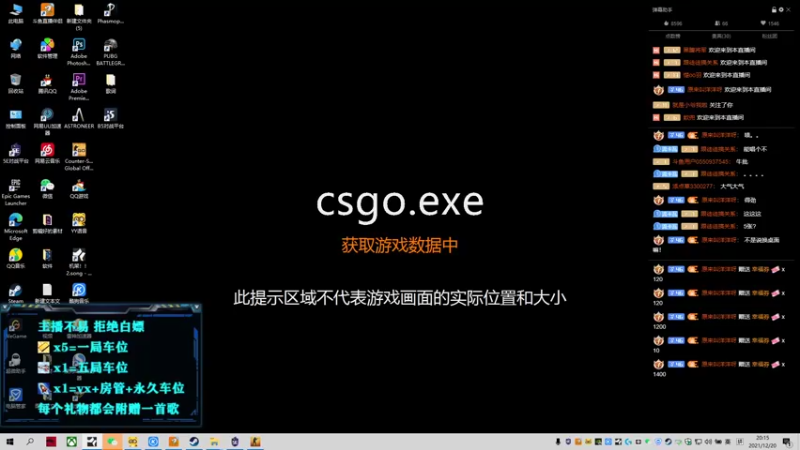
Task: Select the '获取游戏数据中' status text
Action: pyautogui.click(x=399, y=245)
